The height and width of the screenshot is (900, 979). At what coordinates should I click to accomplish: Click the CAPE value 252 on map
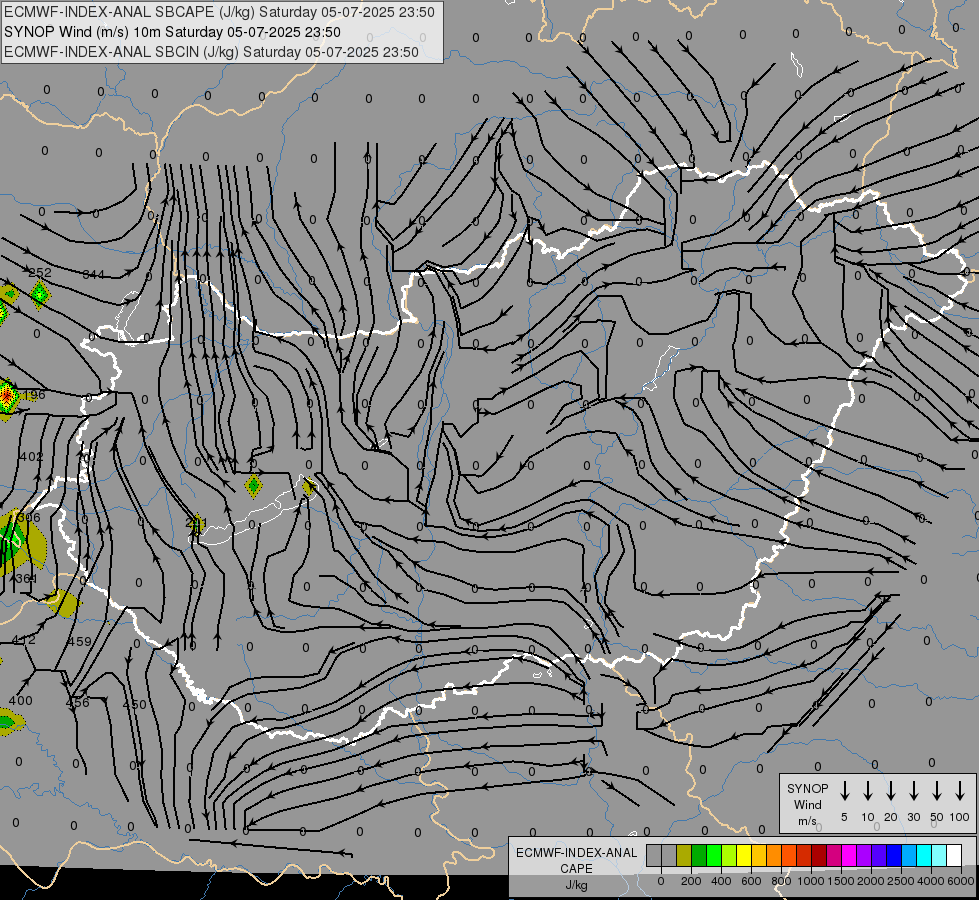click(40, 272)
